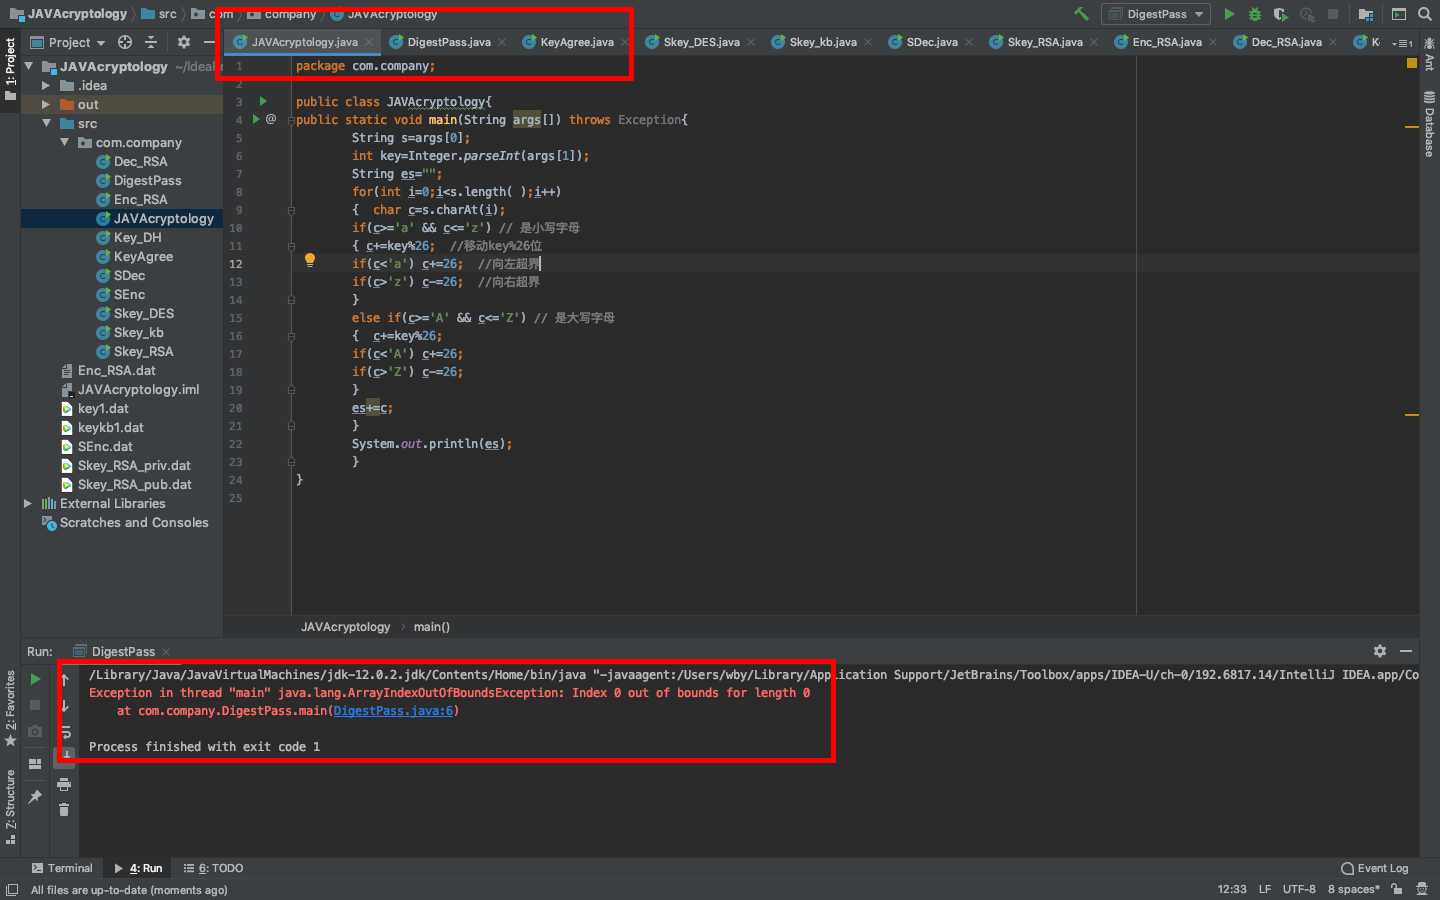This screenshot has width=1440, height=900.
Task: Switch to the Skey_DES.java editor tab
Action: pyautogui.click(x=701, y=42)
